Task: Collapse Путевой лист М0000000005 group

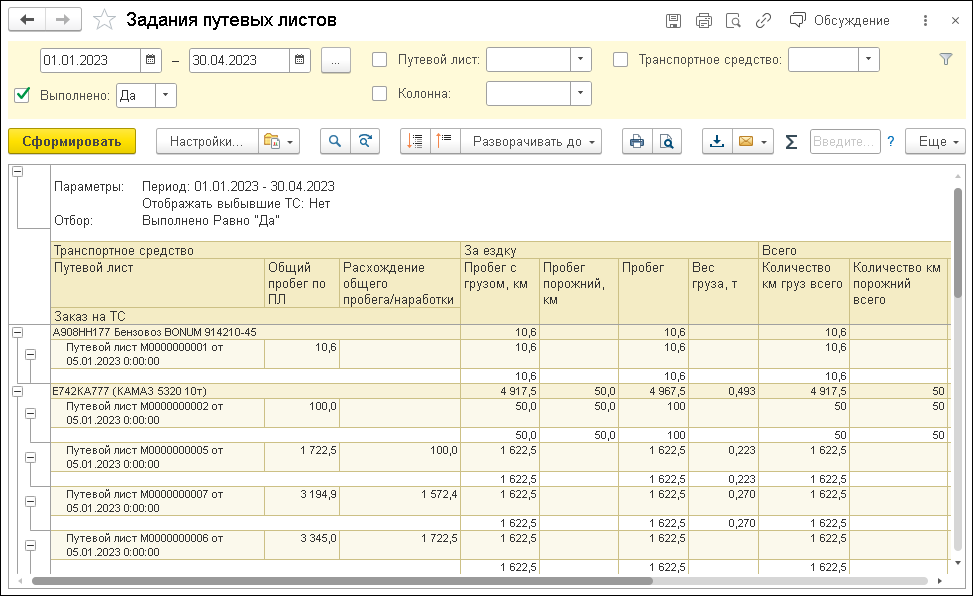Action: pyautogui.click(x=30, y=458)
